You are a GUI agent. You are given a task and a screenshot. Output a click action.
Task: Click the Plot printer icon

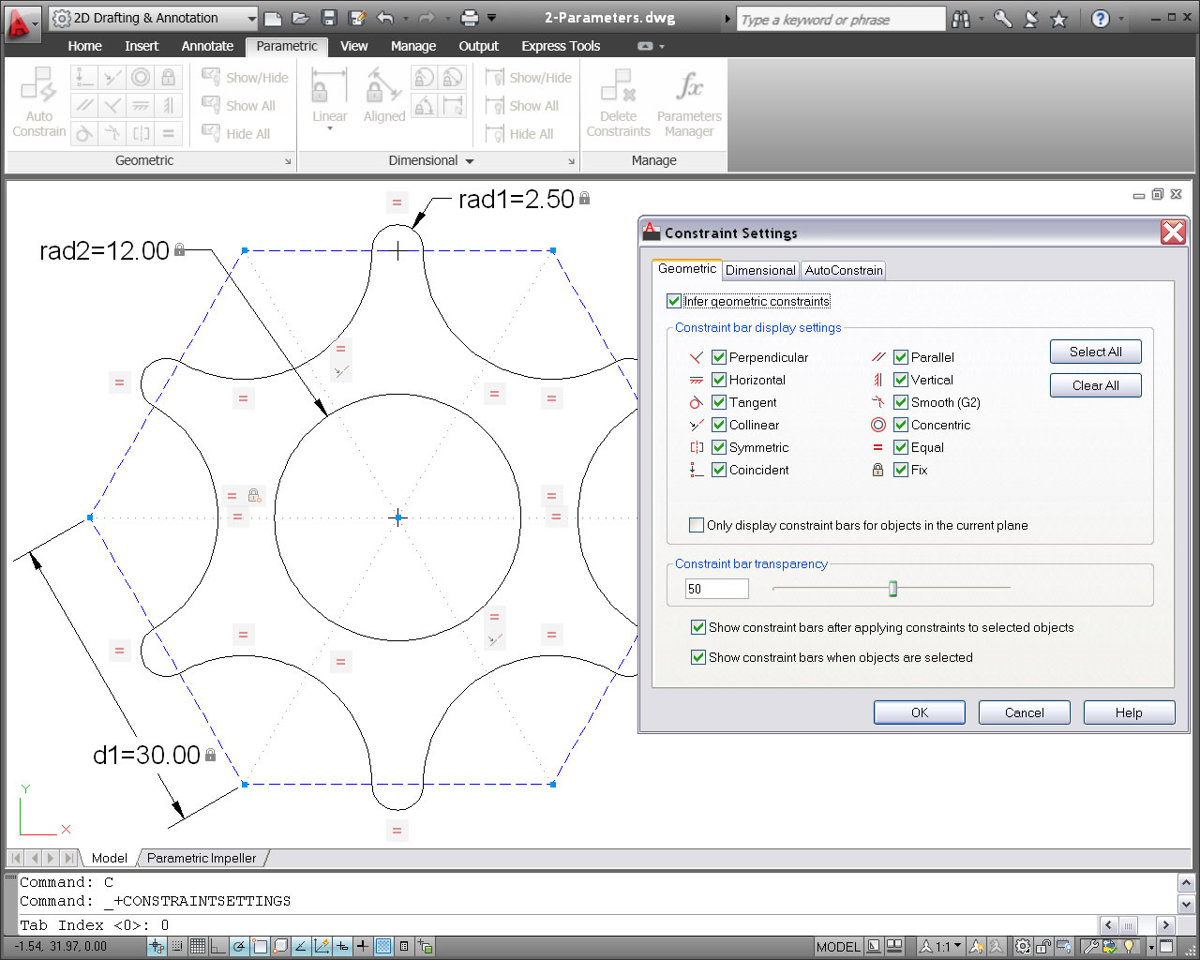pyautogui.click(x=469, y=18)
